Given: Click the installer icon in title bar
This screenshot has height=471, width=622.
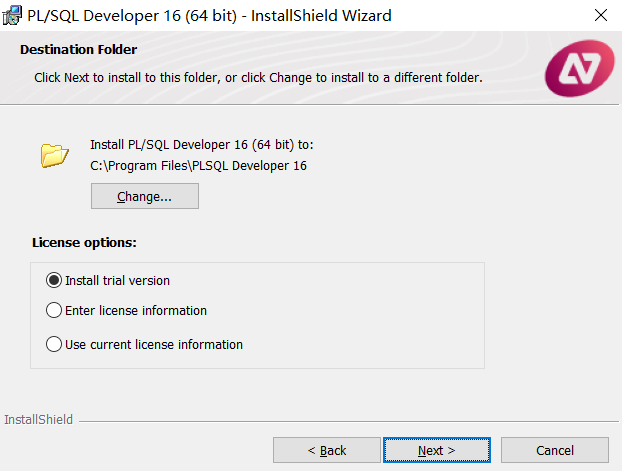Looking at the screenshot, I should click(12, 15).
